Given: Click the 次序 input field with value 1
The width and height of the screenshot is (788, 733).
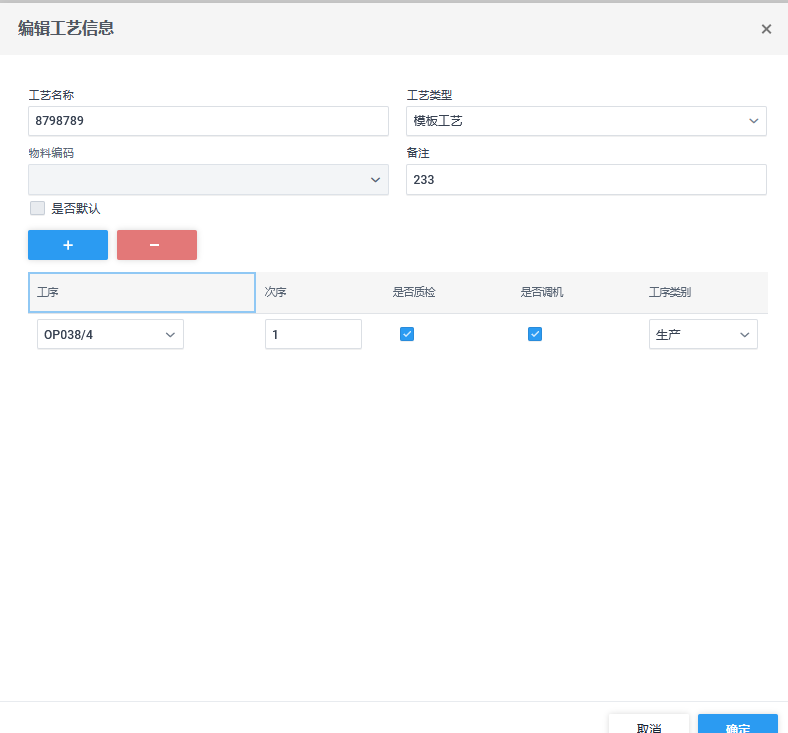Looking at the screenshot, I should point(313,334).
